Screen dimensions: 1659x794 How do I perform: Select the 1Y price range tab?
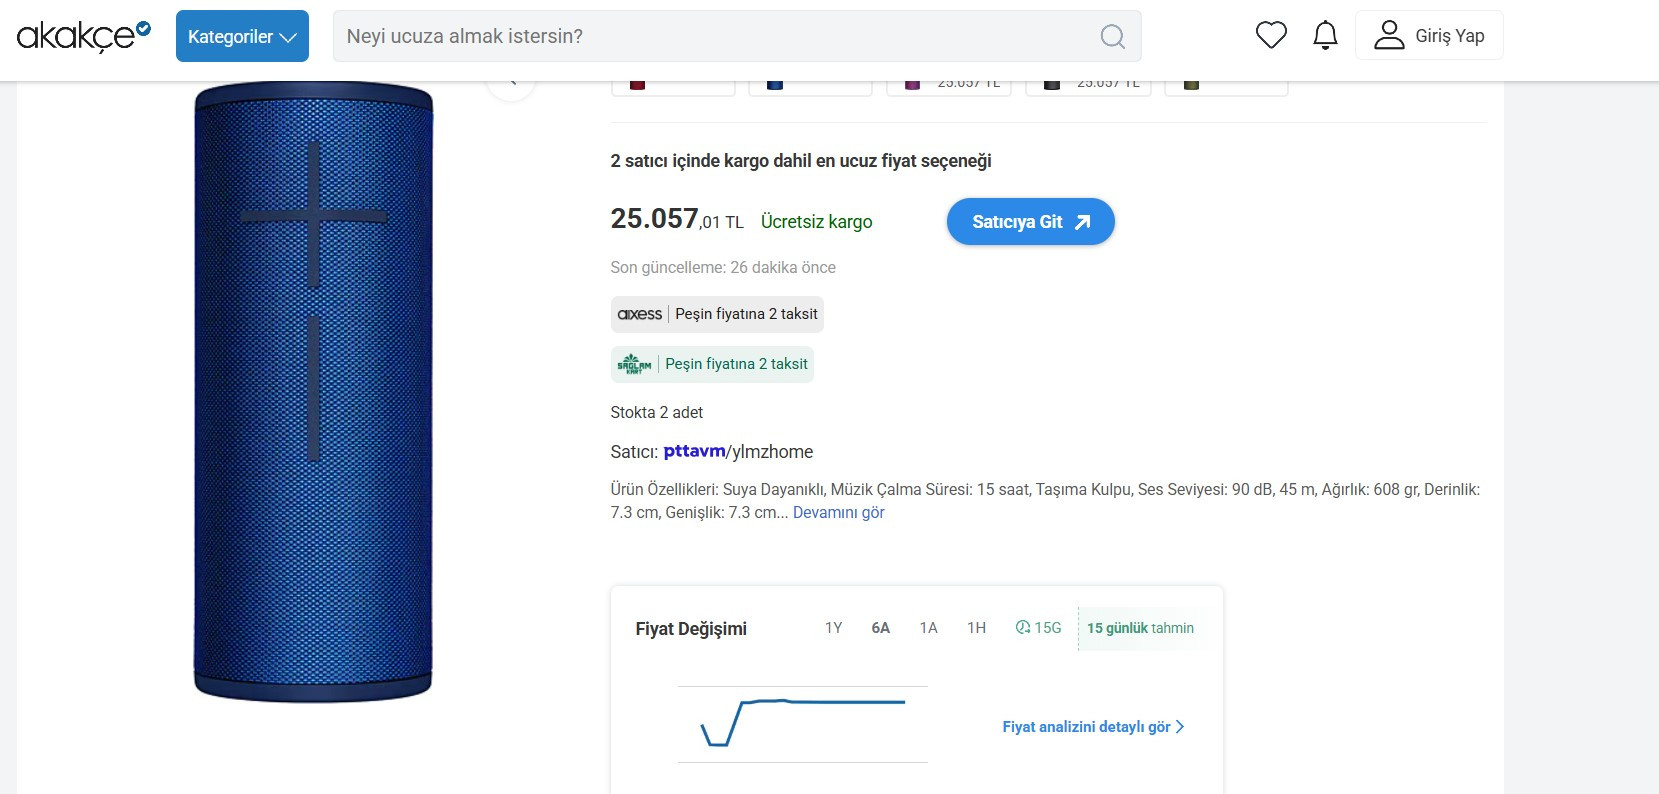(833, 628)
